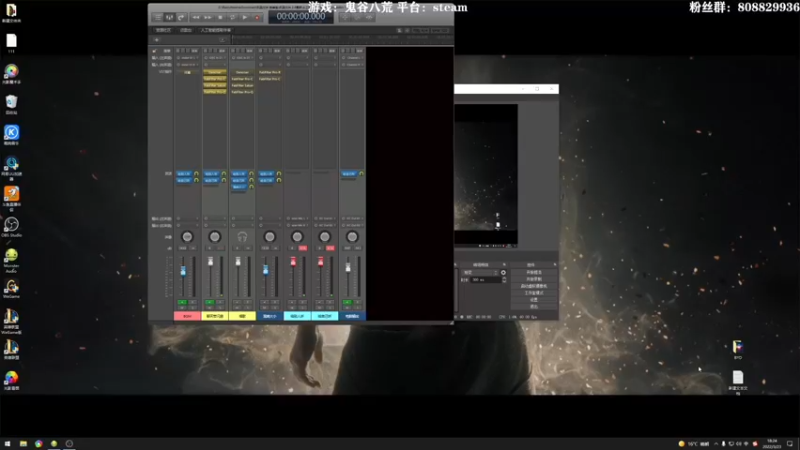
Task: Open the hamburger menu icon in Studio One toolbar
Action: click(158, 17)
